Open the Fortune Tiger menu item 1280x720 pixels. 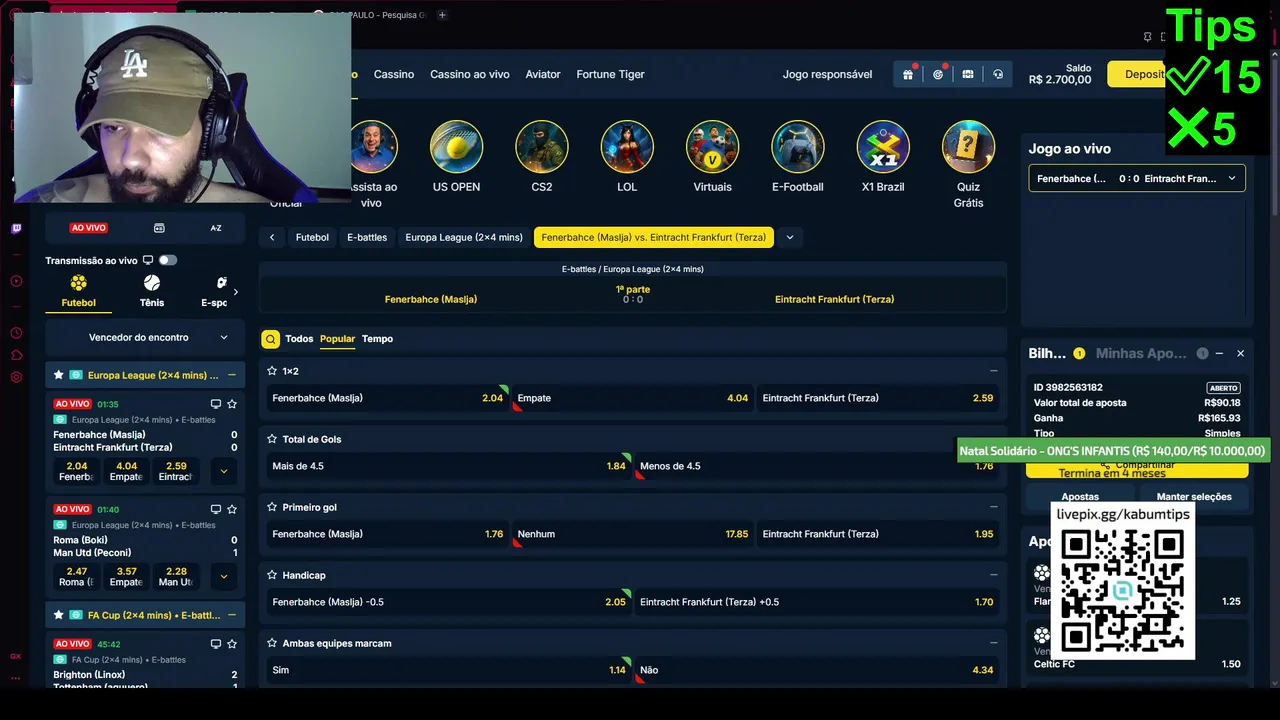coord(610,74)
